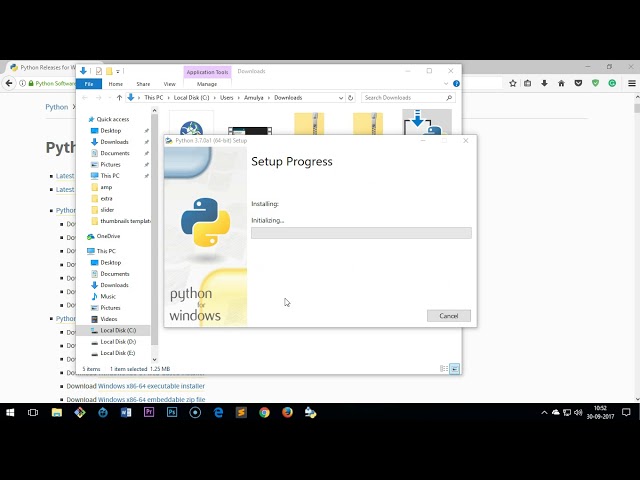Screen dimensions: 640x480
Task: Open pinned Downloads under Quick access
Action: tap(114, 142)
